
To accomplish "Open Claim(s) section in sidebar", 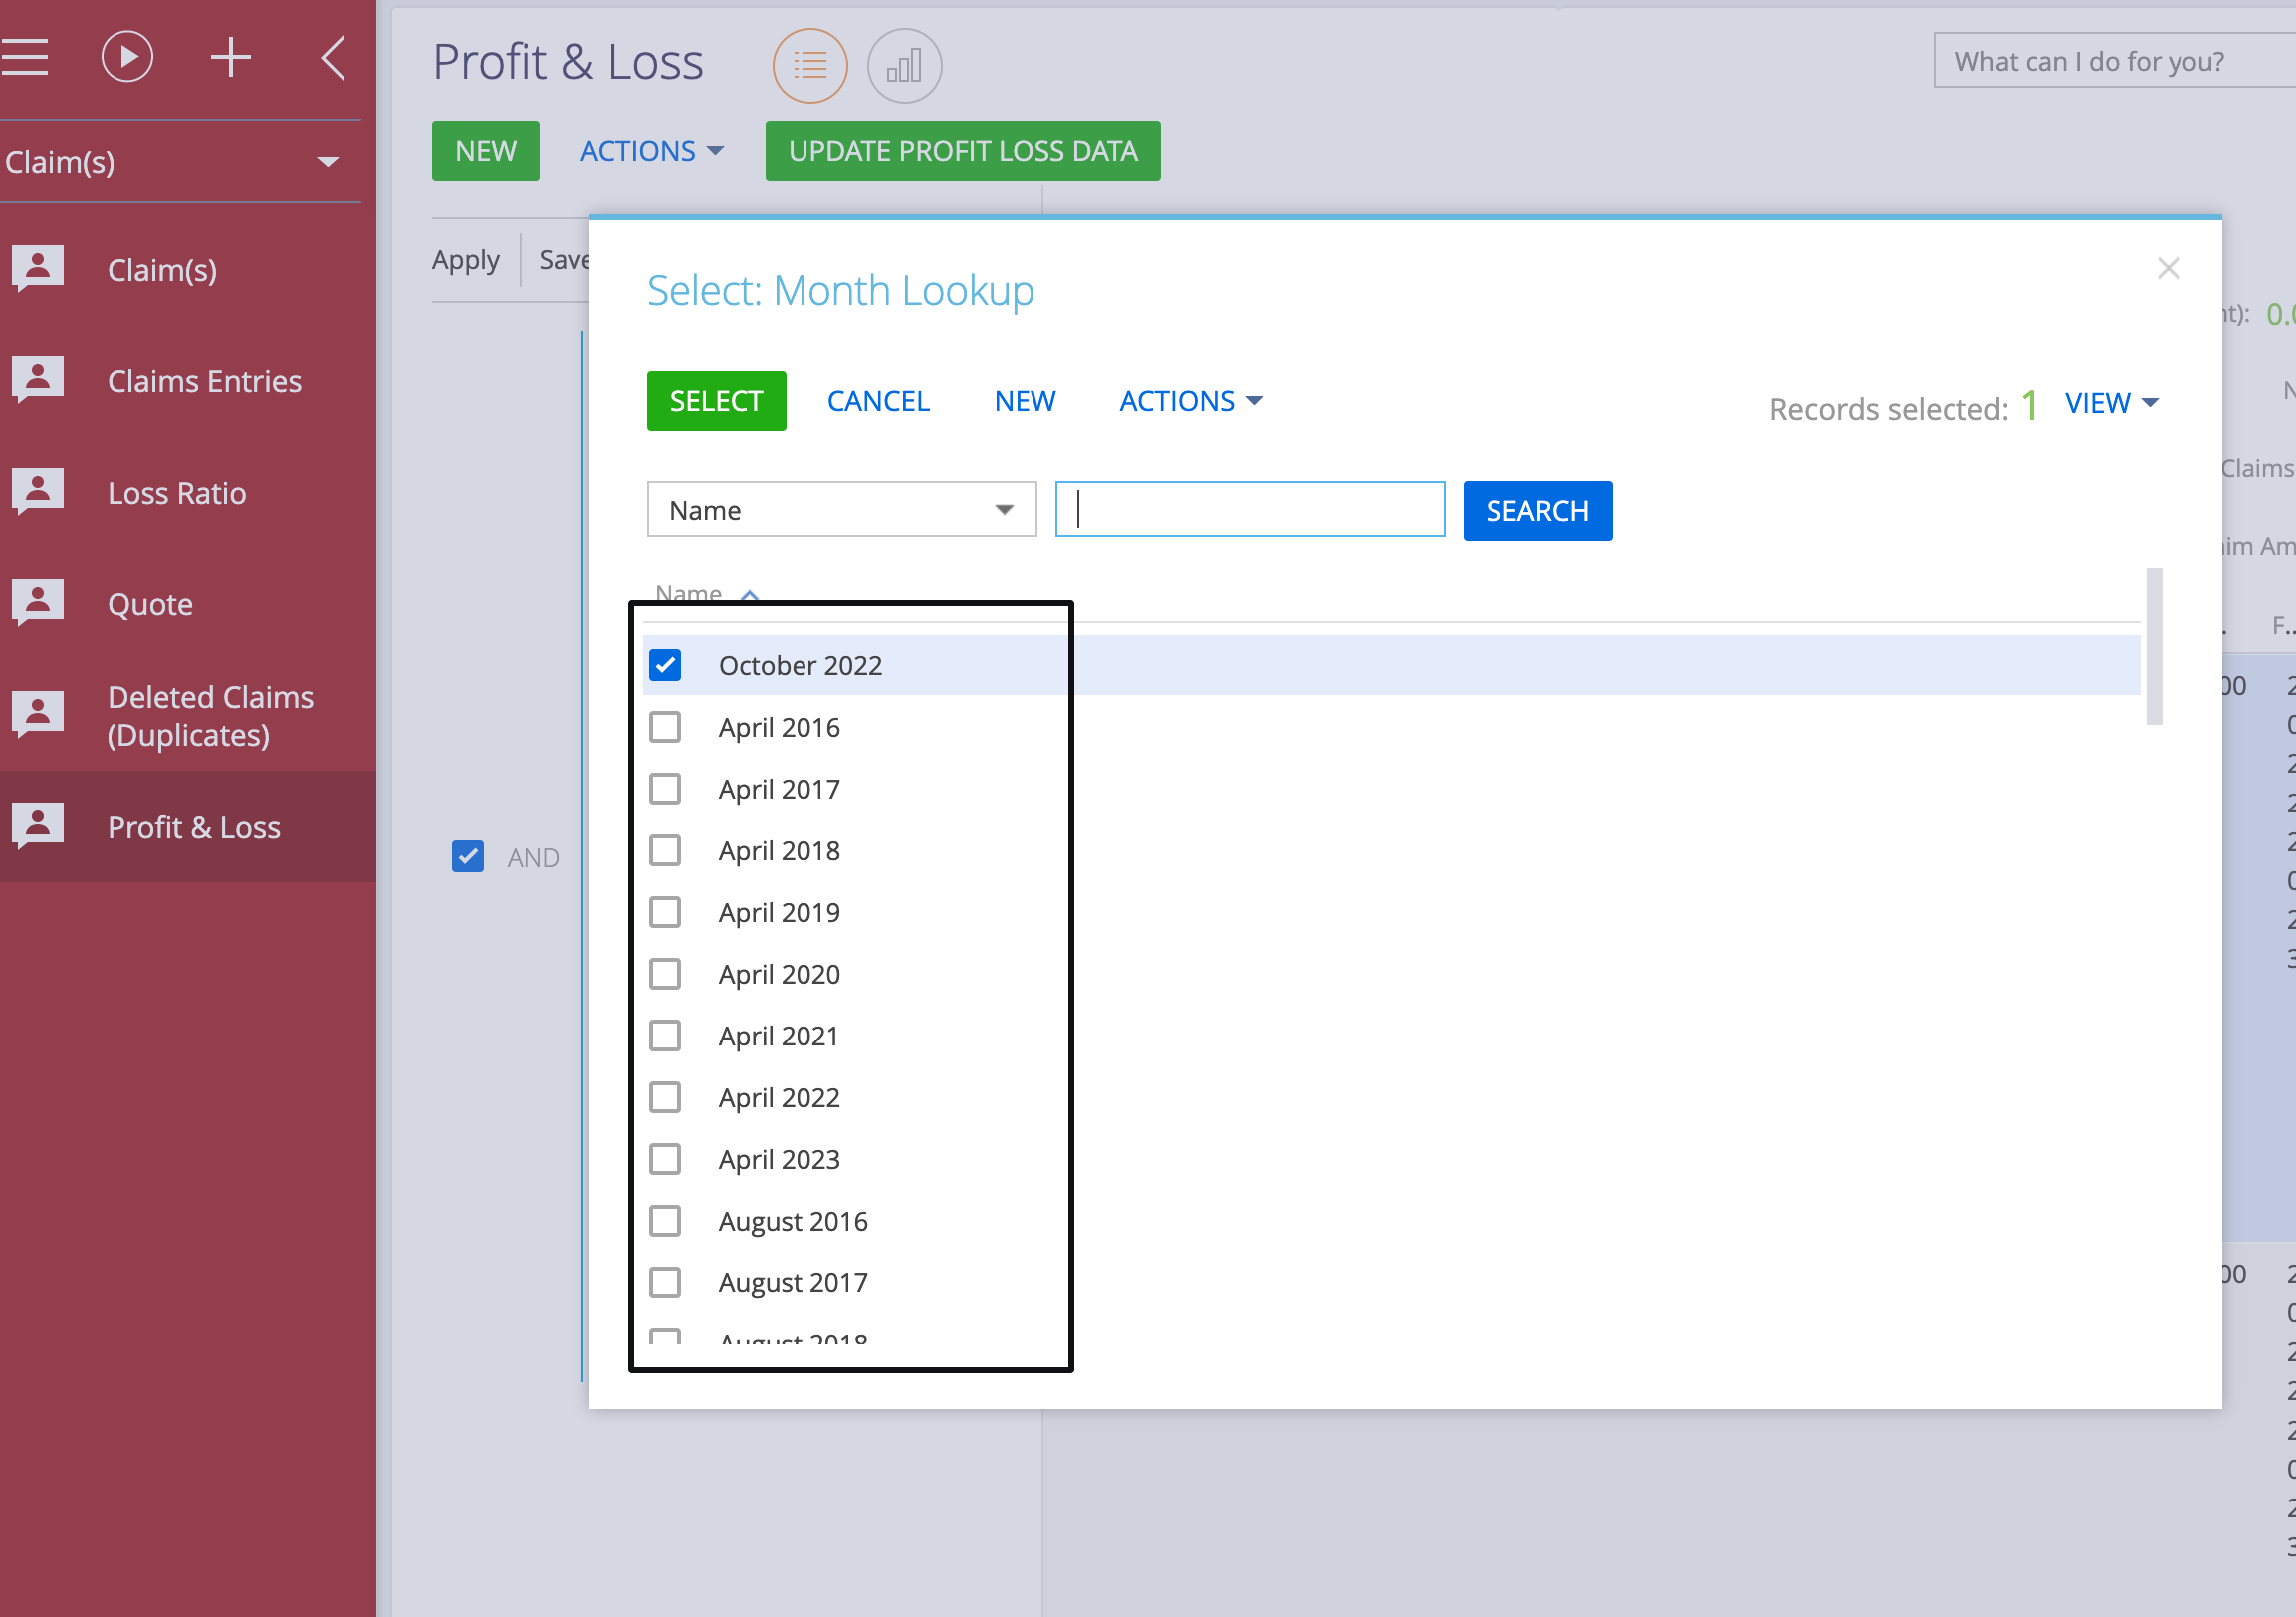I will pyautogui.click(x=162, y=270).
